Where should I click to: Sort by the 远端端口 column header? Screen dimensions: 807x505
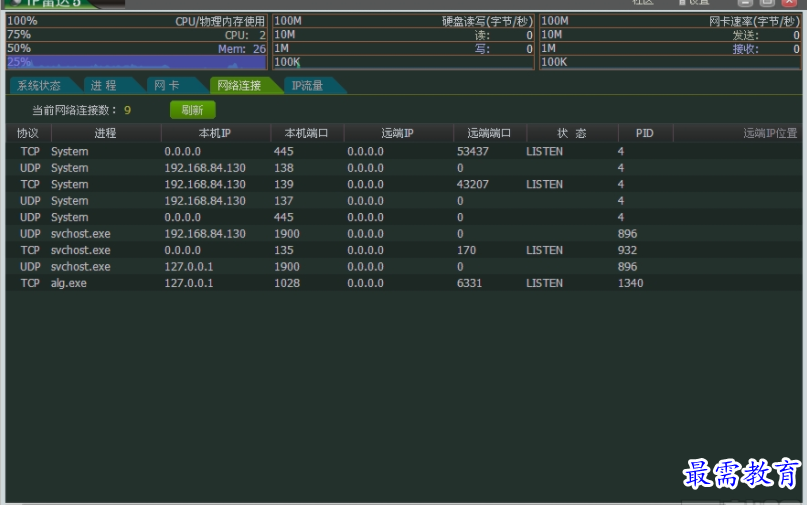489,133
